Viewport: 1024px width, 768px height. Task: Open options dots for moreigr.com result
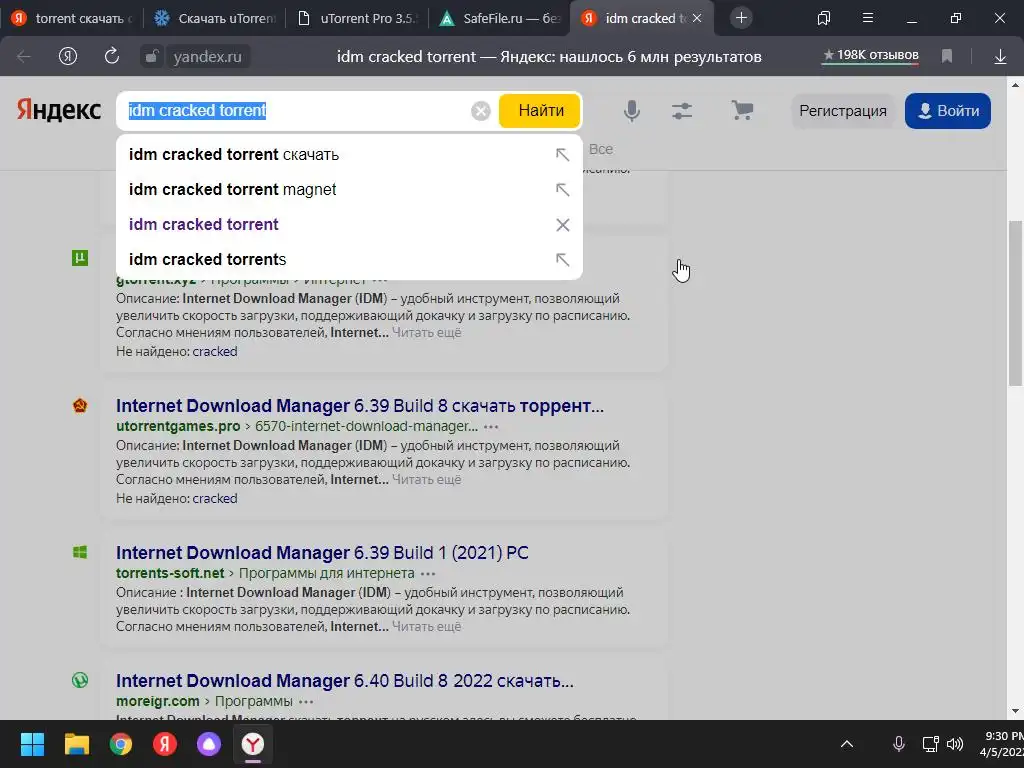pyautogui.click(x=306, y=702)
